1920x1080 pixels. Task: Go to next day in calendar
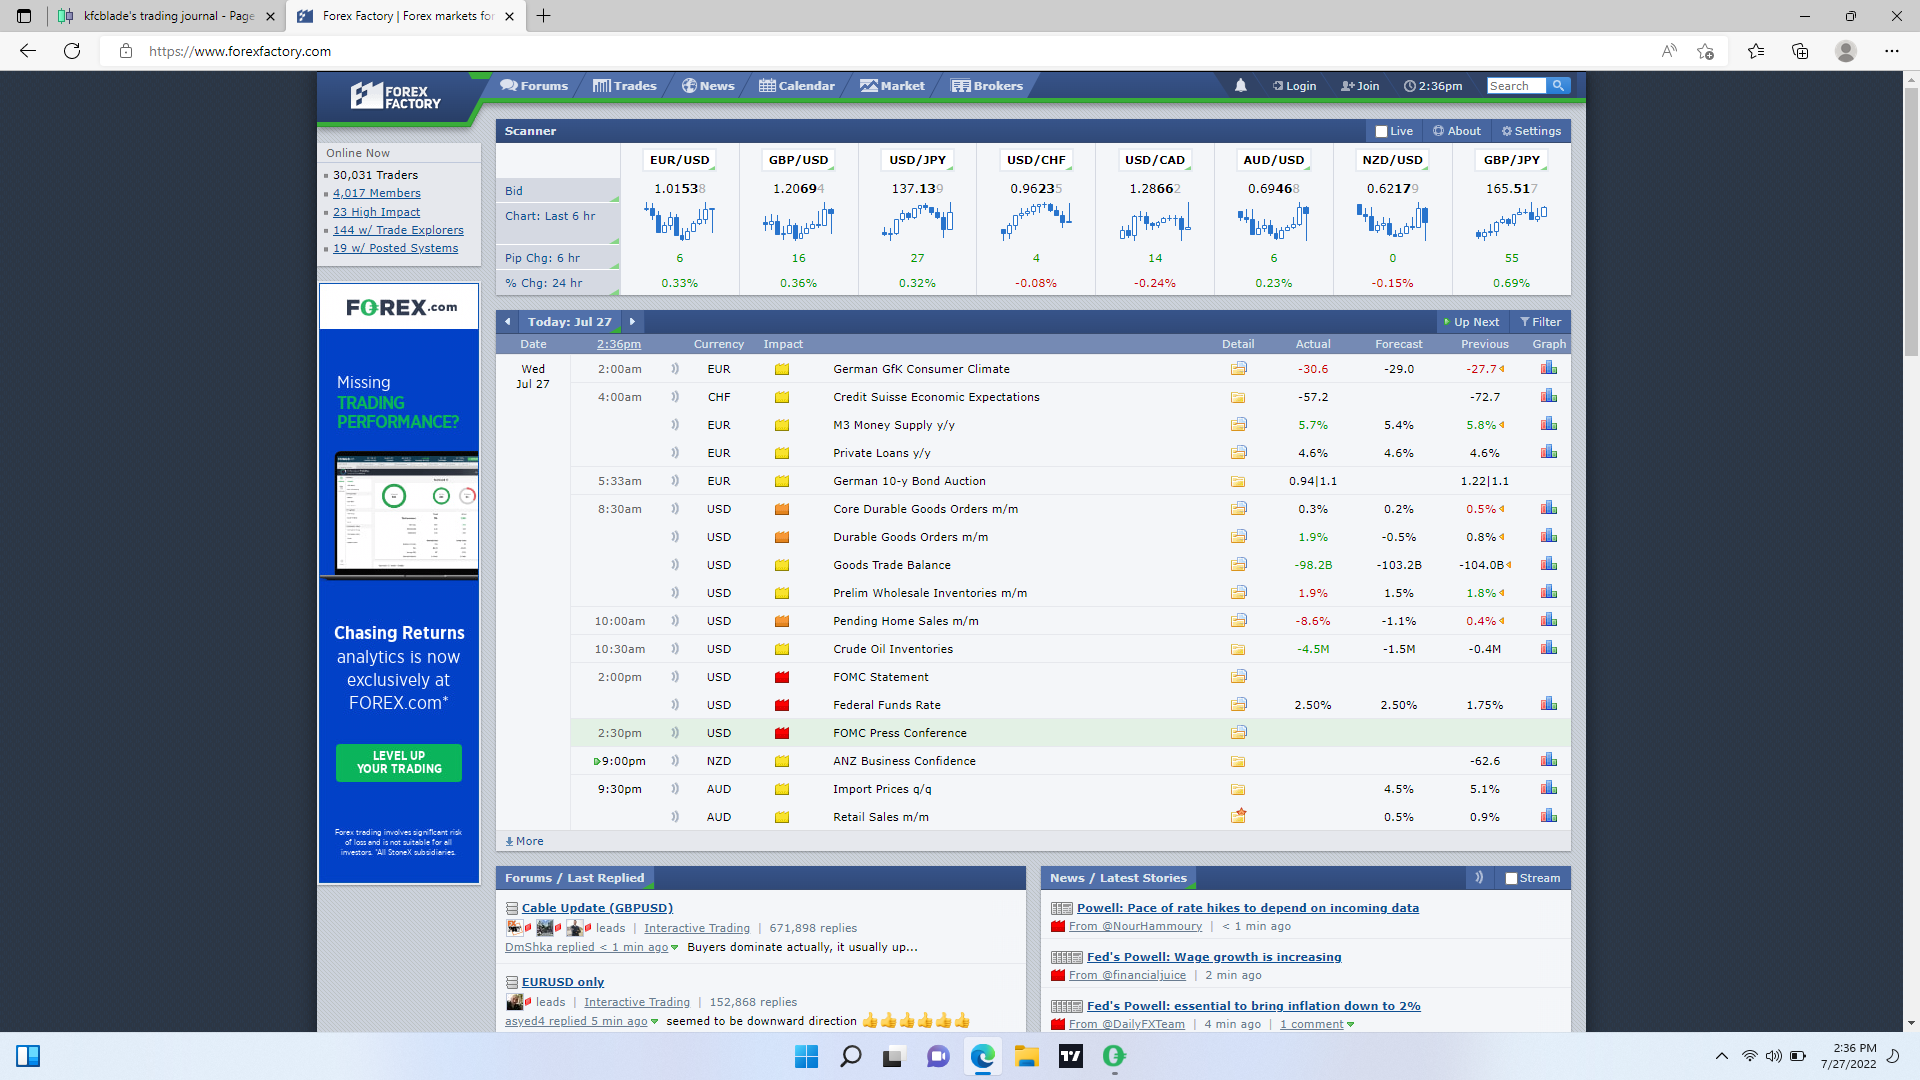pyautogui.click(x=632, y=322)
